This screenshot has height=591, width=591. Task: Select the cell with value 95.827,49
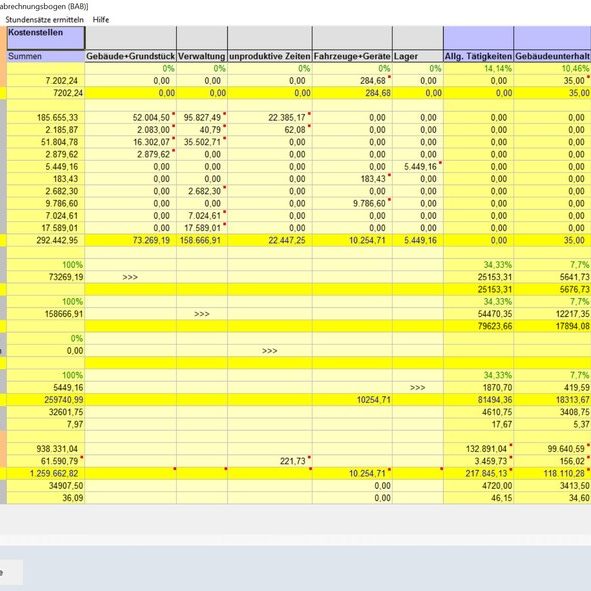pos(202,118)
